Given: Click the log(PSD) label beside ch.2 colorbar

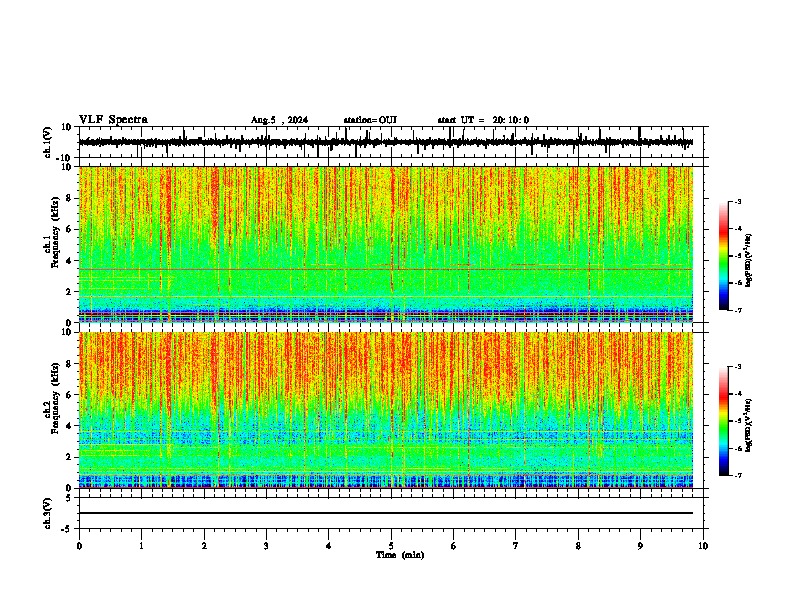Looking at the screenshot, I should click(x=748, y=425).
